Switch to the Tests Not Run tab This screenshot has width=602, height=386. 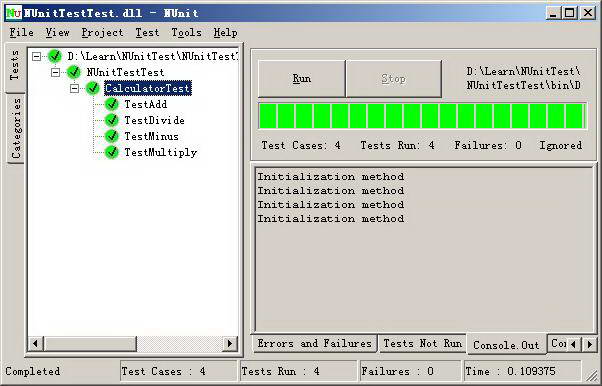(x=422, y=343)
